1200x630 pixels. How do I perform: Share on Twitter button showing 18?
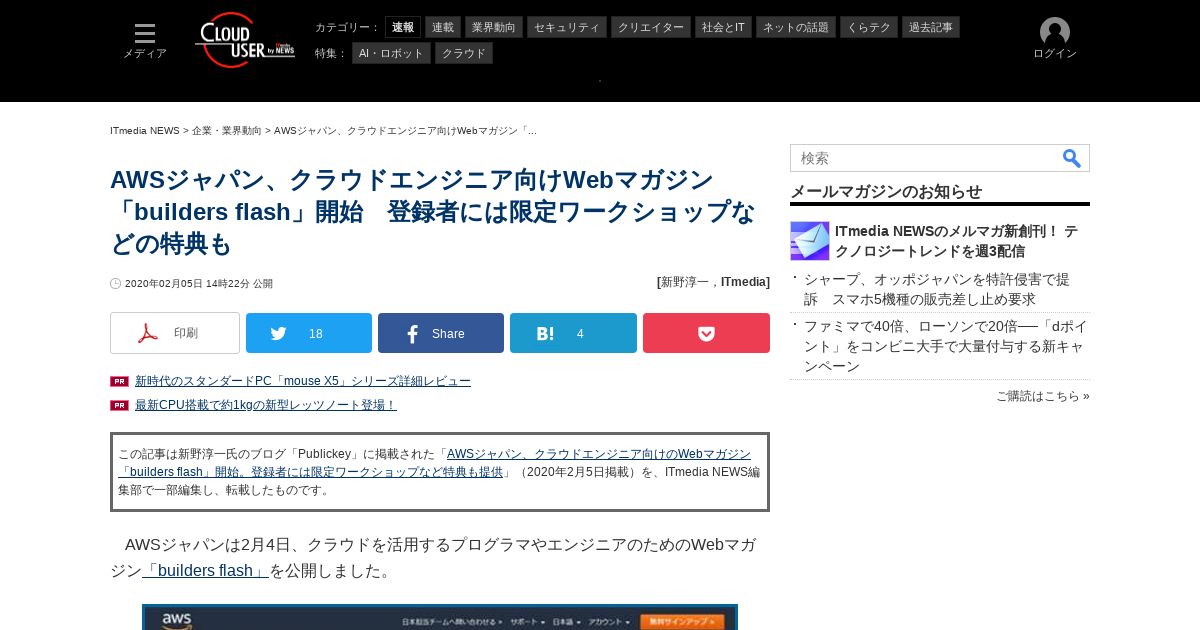point(309,333)
